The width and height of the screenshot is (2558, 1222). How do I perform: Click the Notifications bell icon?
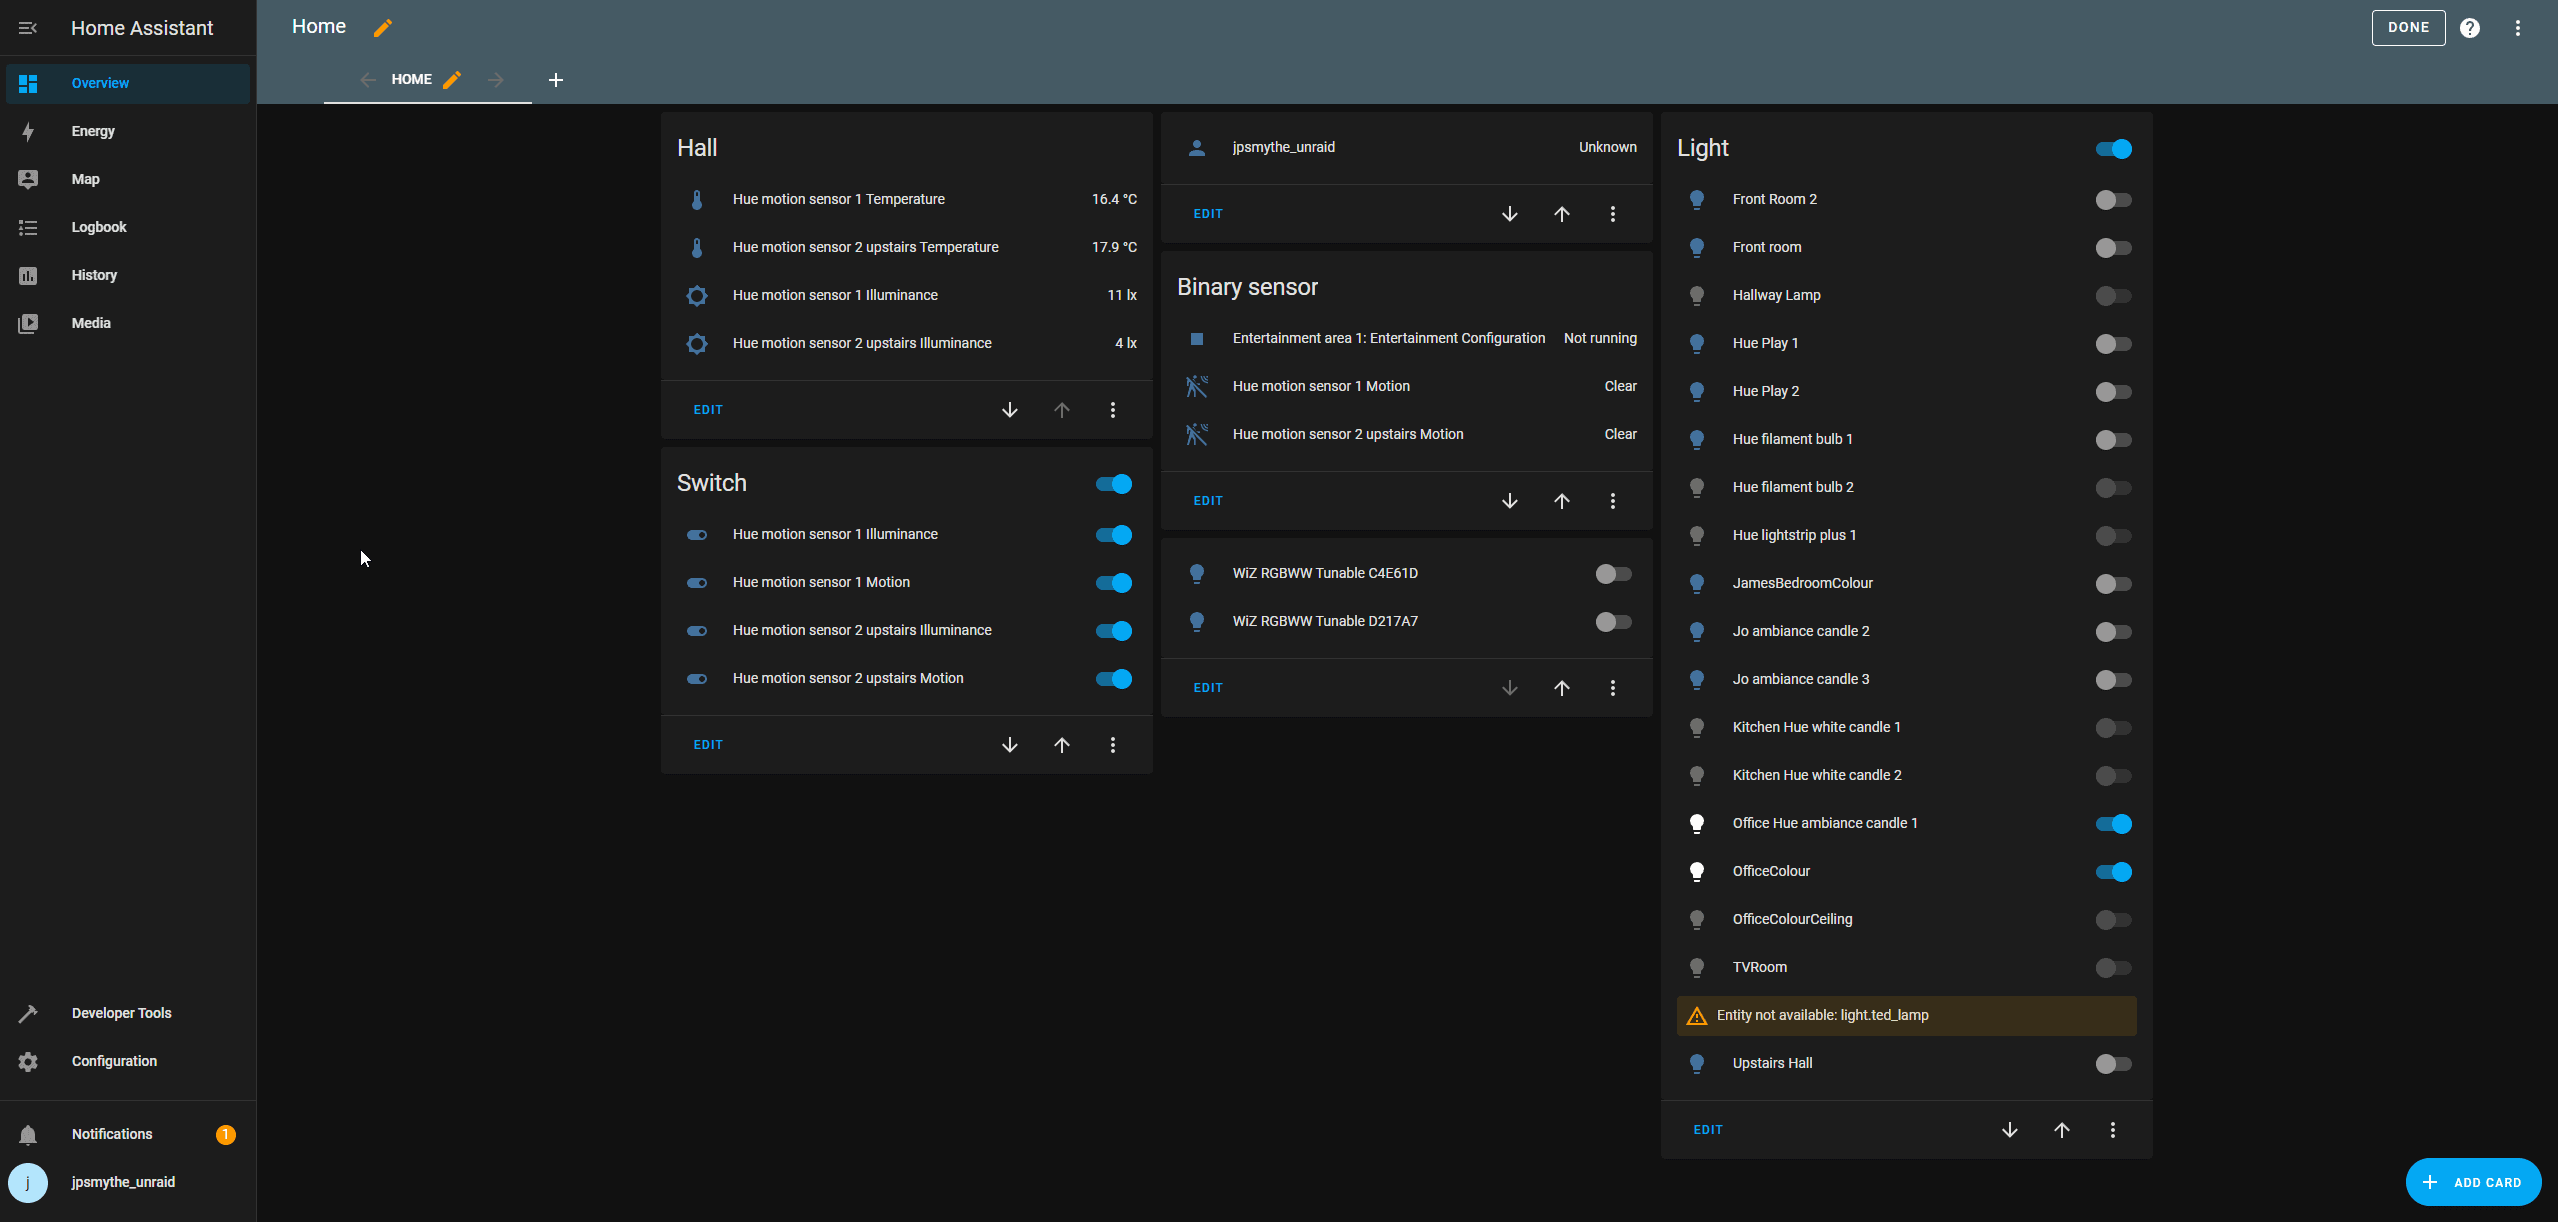(x=28, y=1134)
